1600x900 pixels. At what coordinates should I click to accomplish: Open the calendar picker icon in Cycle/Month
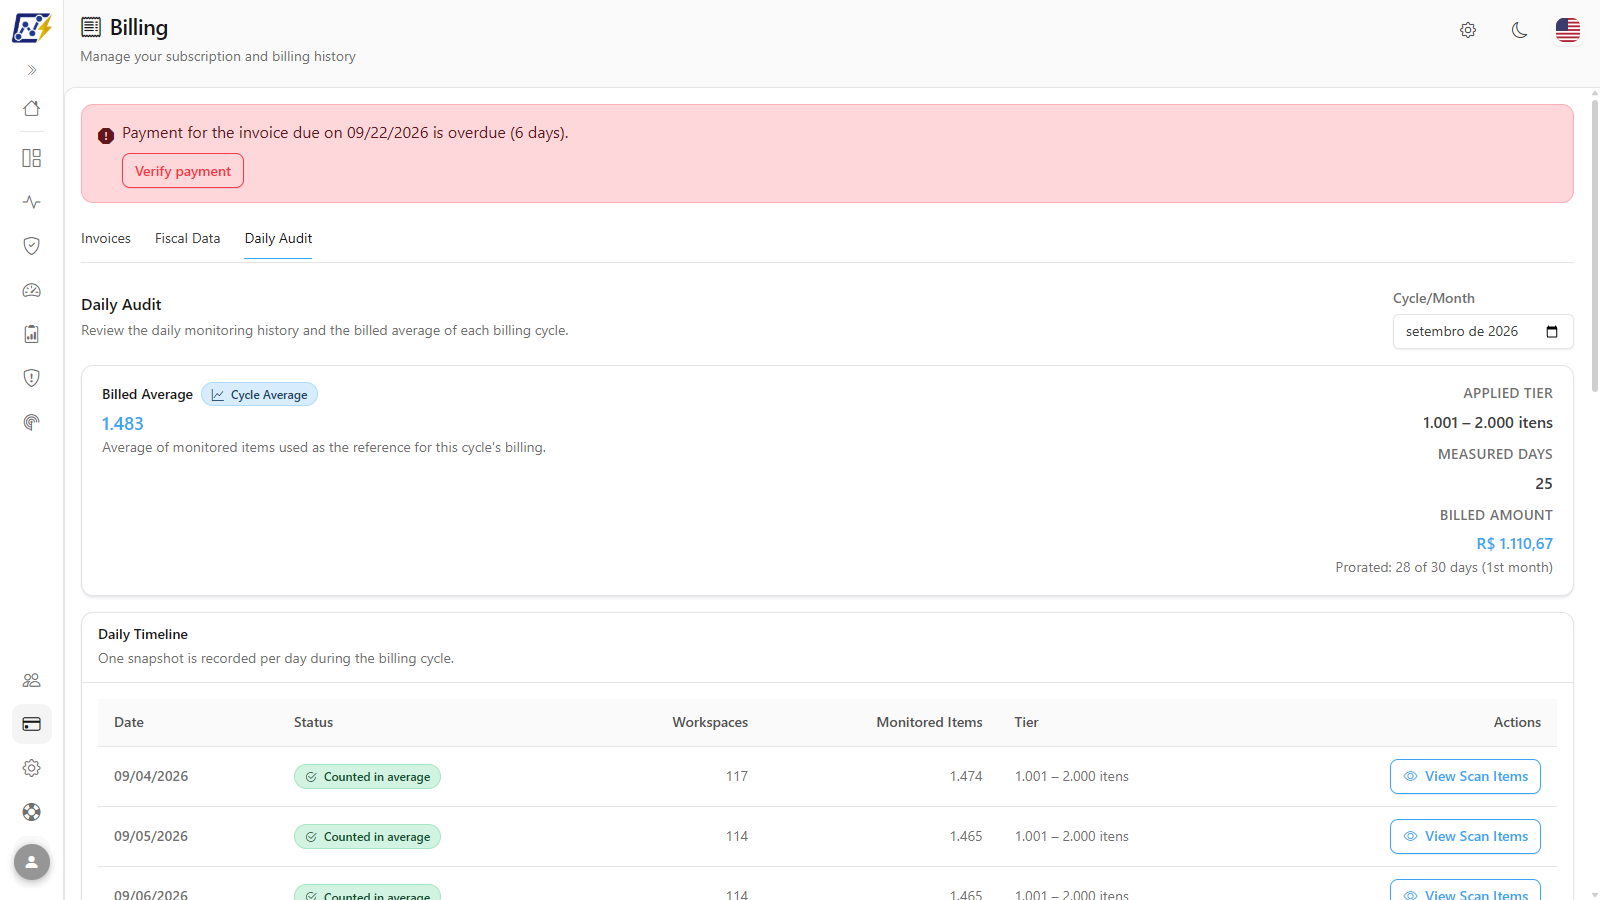(x=1552, y=332)
